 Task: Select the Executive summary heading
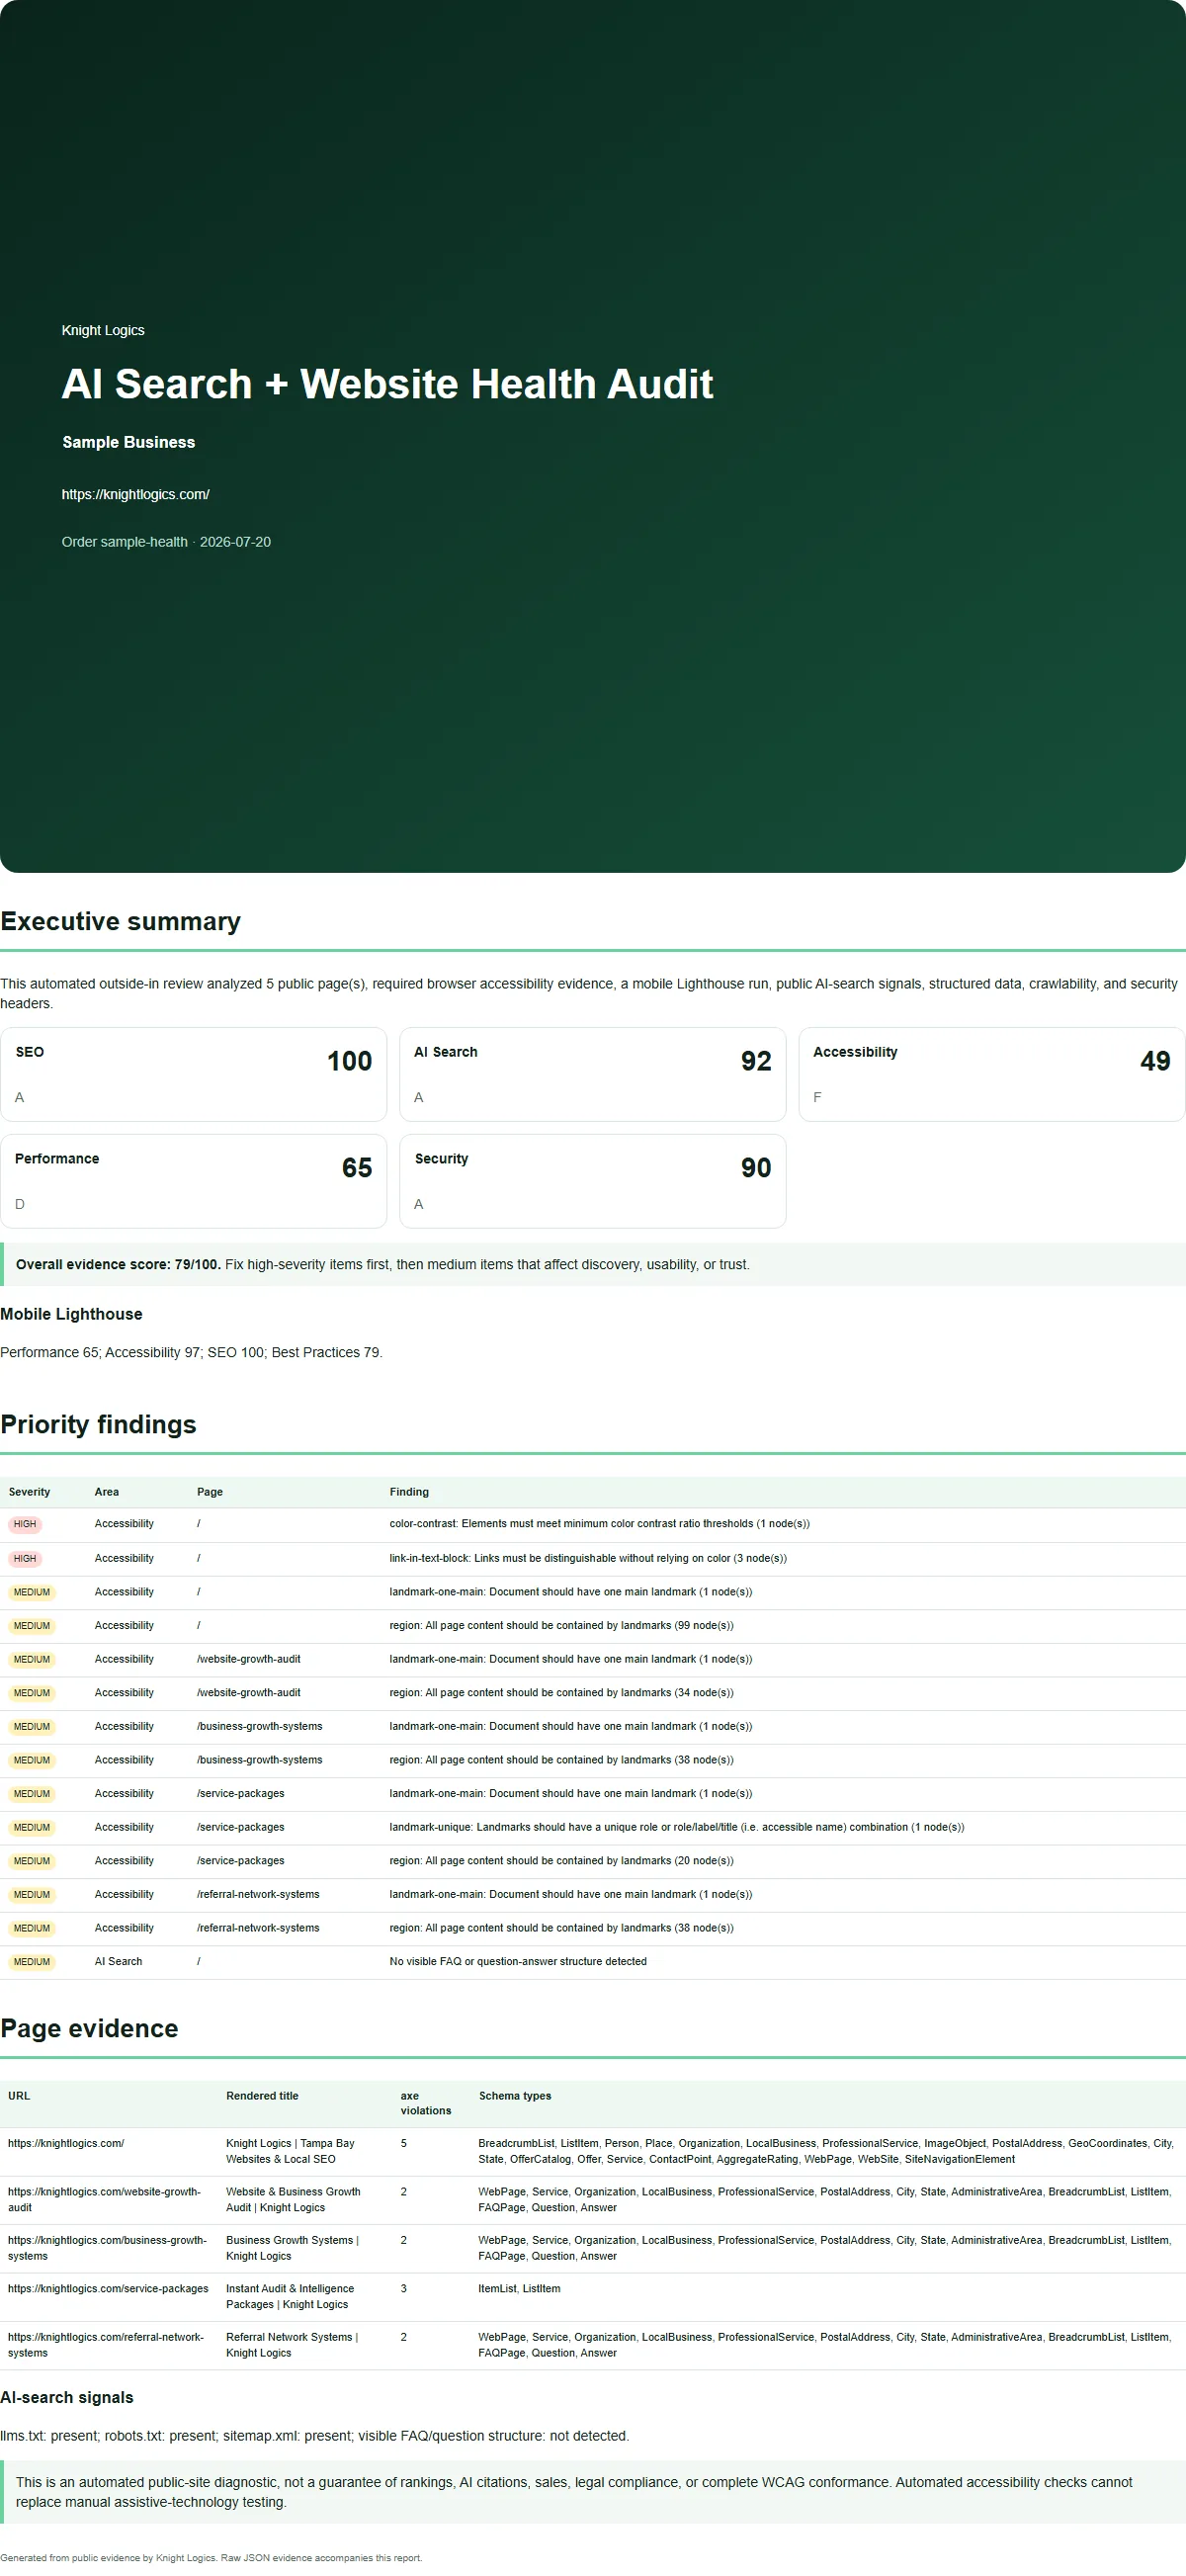point(120,921)
